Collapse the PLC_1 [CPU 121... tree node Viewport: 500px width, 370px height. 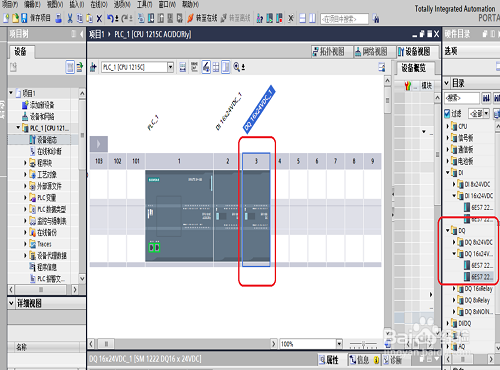[18, 128]
